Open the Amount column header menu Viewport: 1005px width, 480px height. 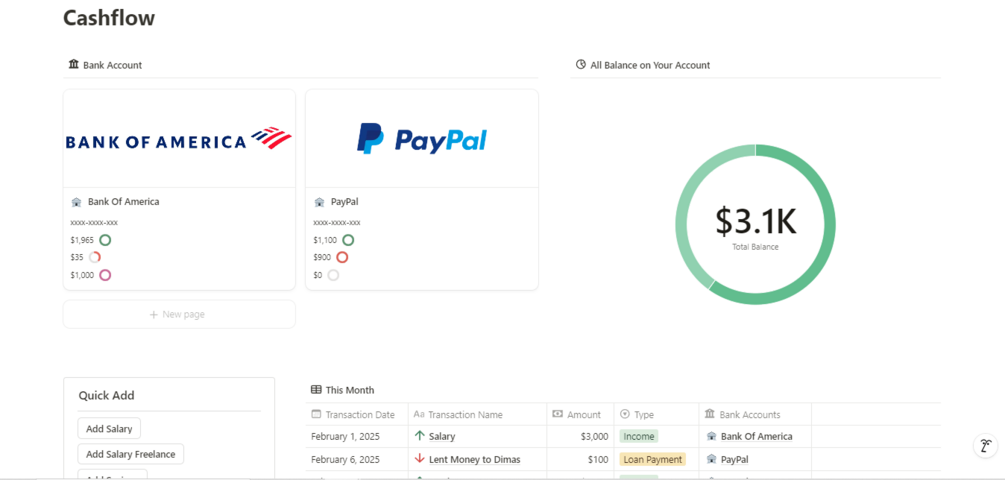coord(580,415)
